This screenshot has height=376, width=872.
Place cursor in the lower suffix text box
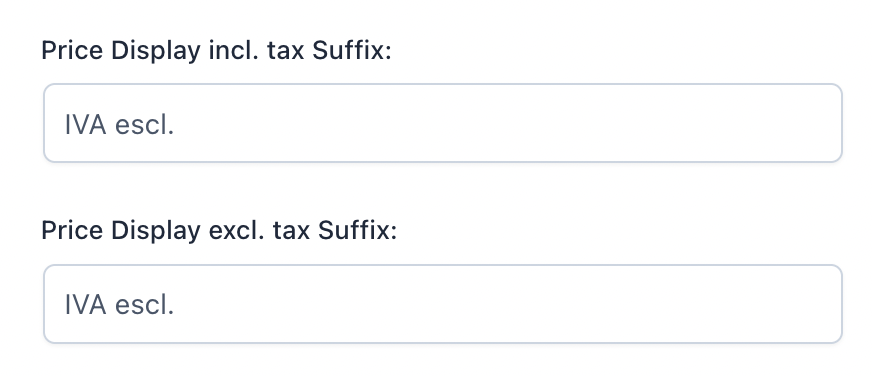443,304
